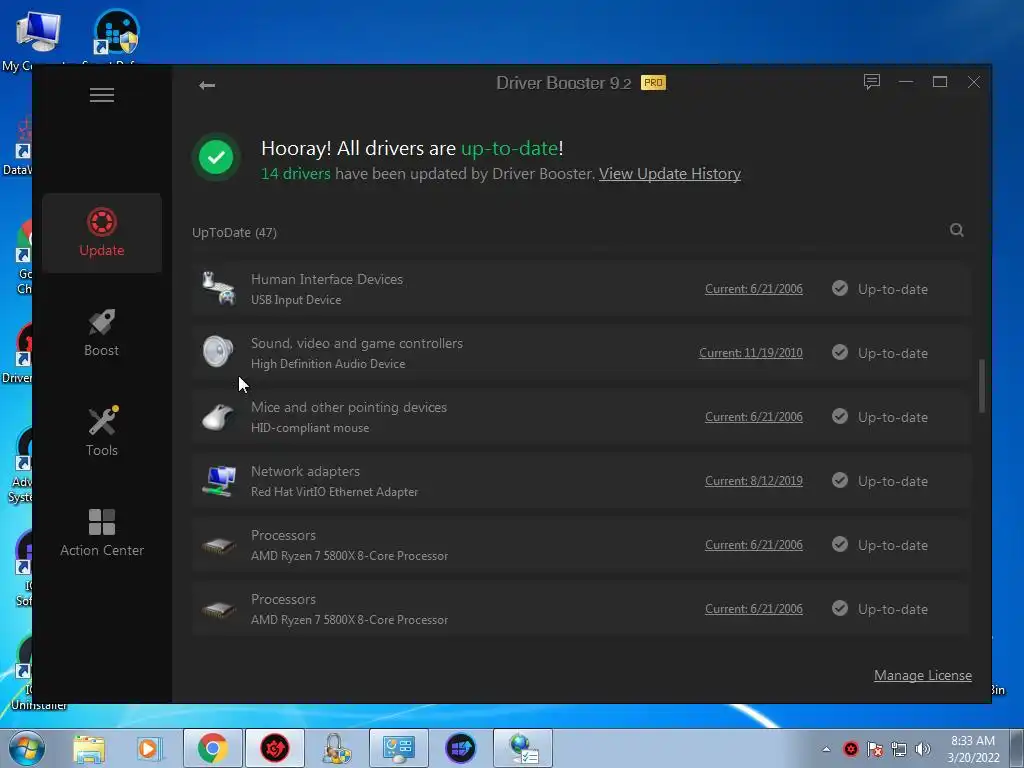Click Up-to-date check for first Processors row

(x=840, y=544)
